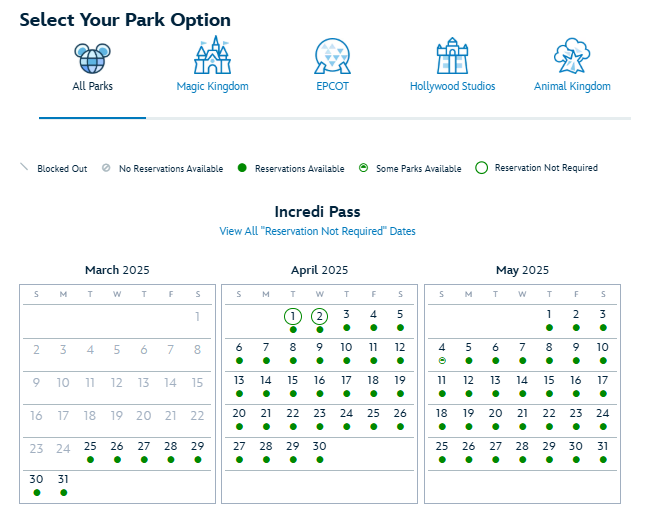
Task: Select March 31 on the calendar
Action: (x=63, y=479)
